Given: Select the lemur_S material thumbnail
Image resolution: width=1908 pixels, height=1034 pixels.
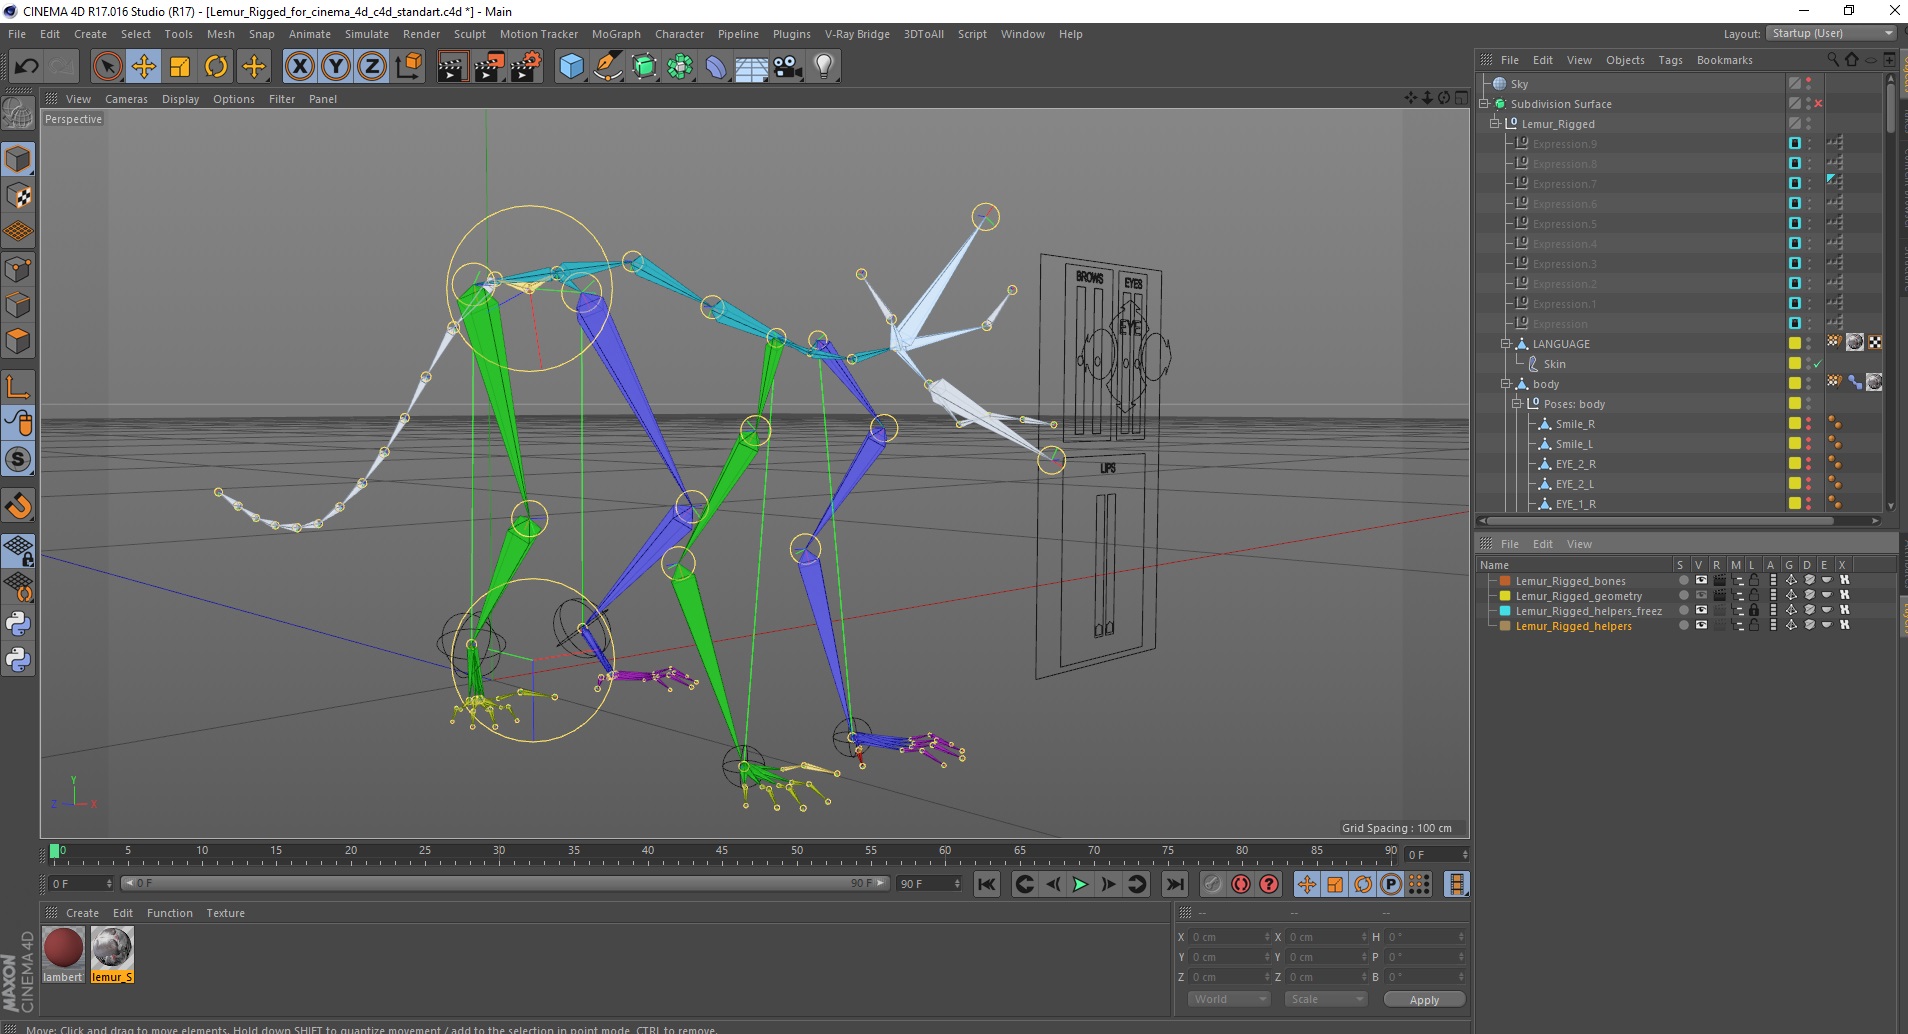Looking at the screenshot, I should pos(112,955).
